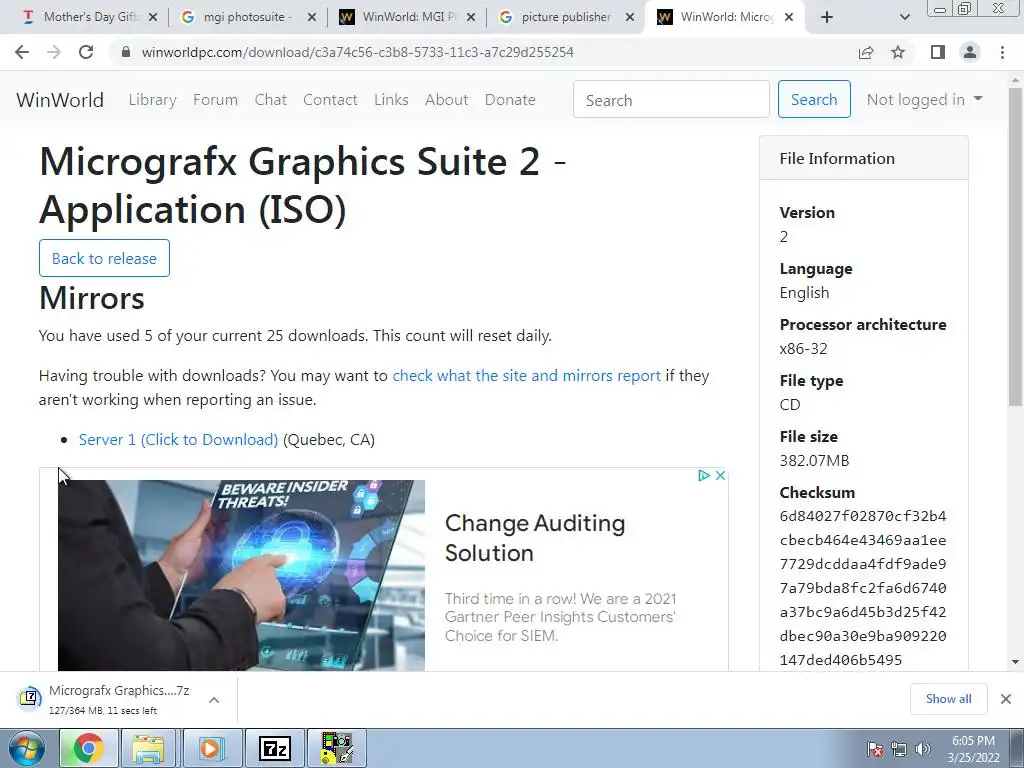Click the Back to release button
Viewport: 1024px width, 768px height.
[x=104, y=258]
